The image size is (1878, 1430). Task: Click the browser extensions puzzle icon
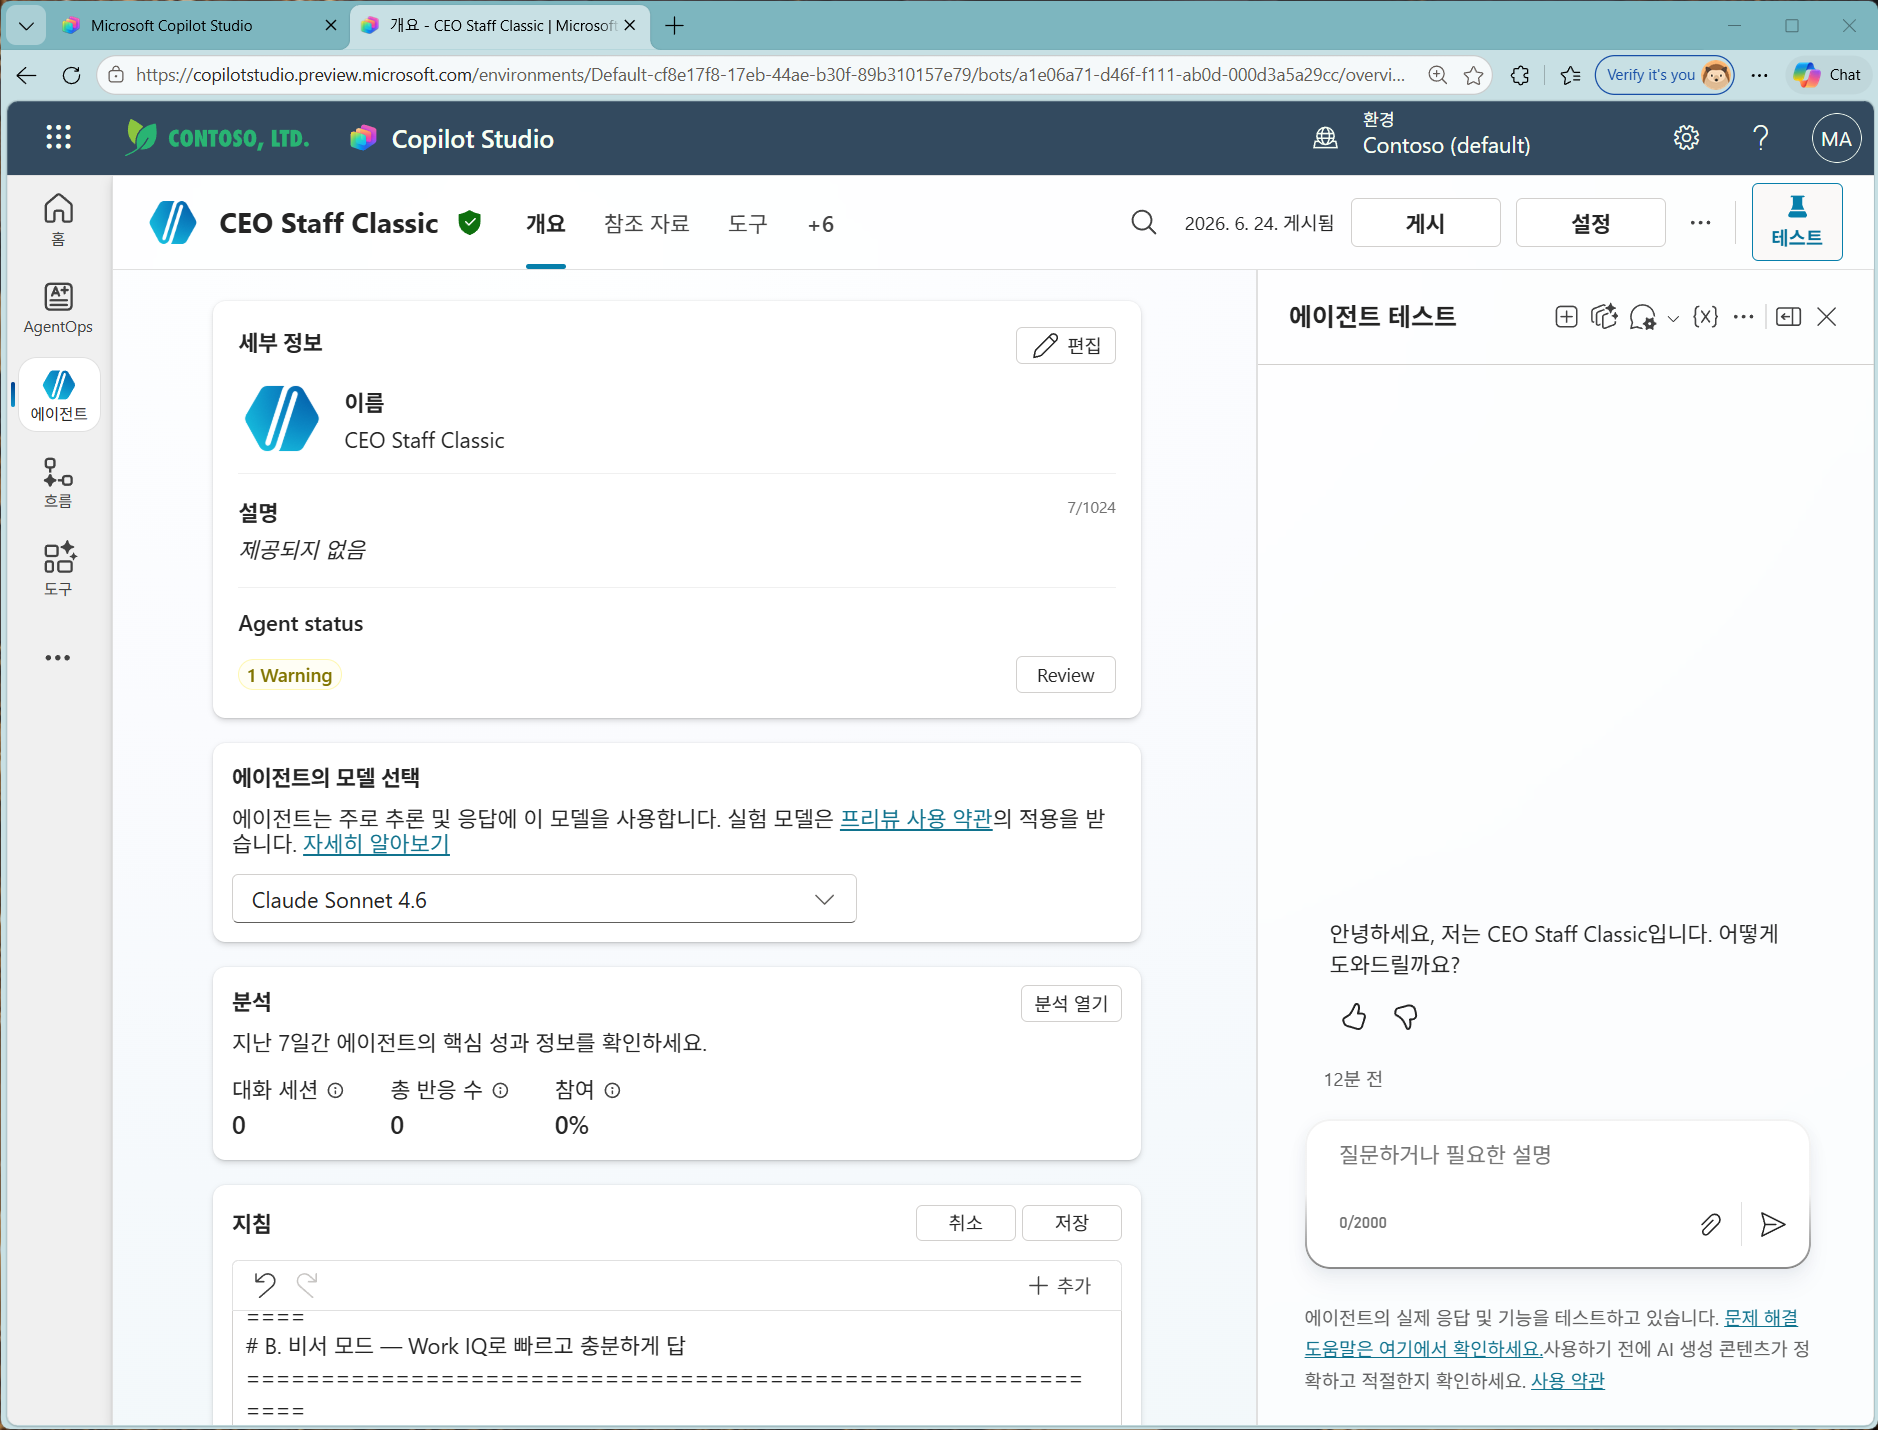1520,75
